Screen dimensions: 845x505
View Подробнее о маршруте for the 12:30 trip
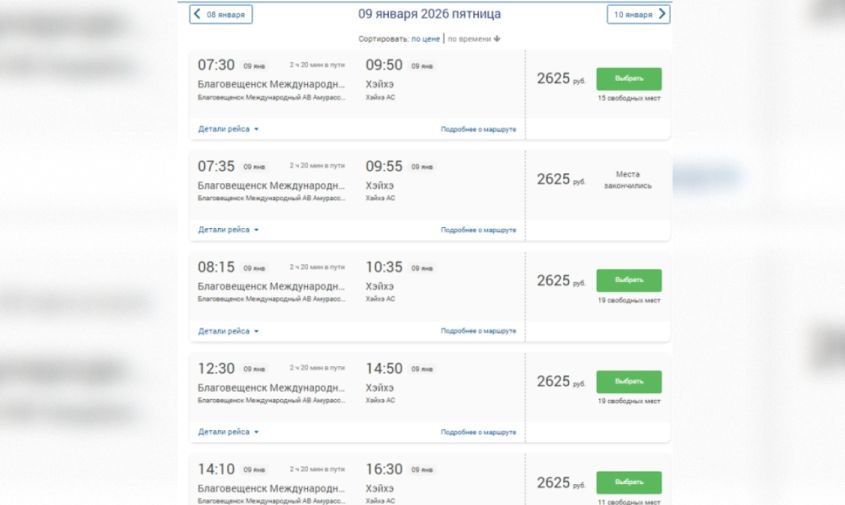click(478, 432)
